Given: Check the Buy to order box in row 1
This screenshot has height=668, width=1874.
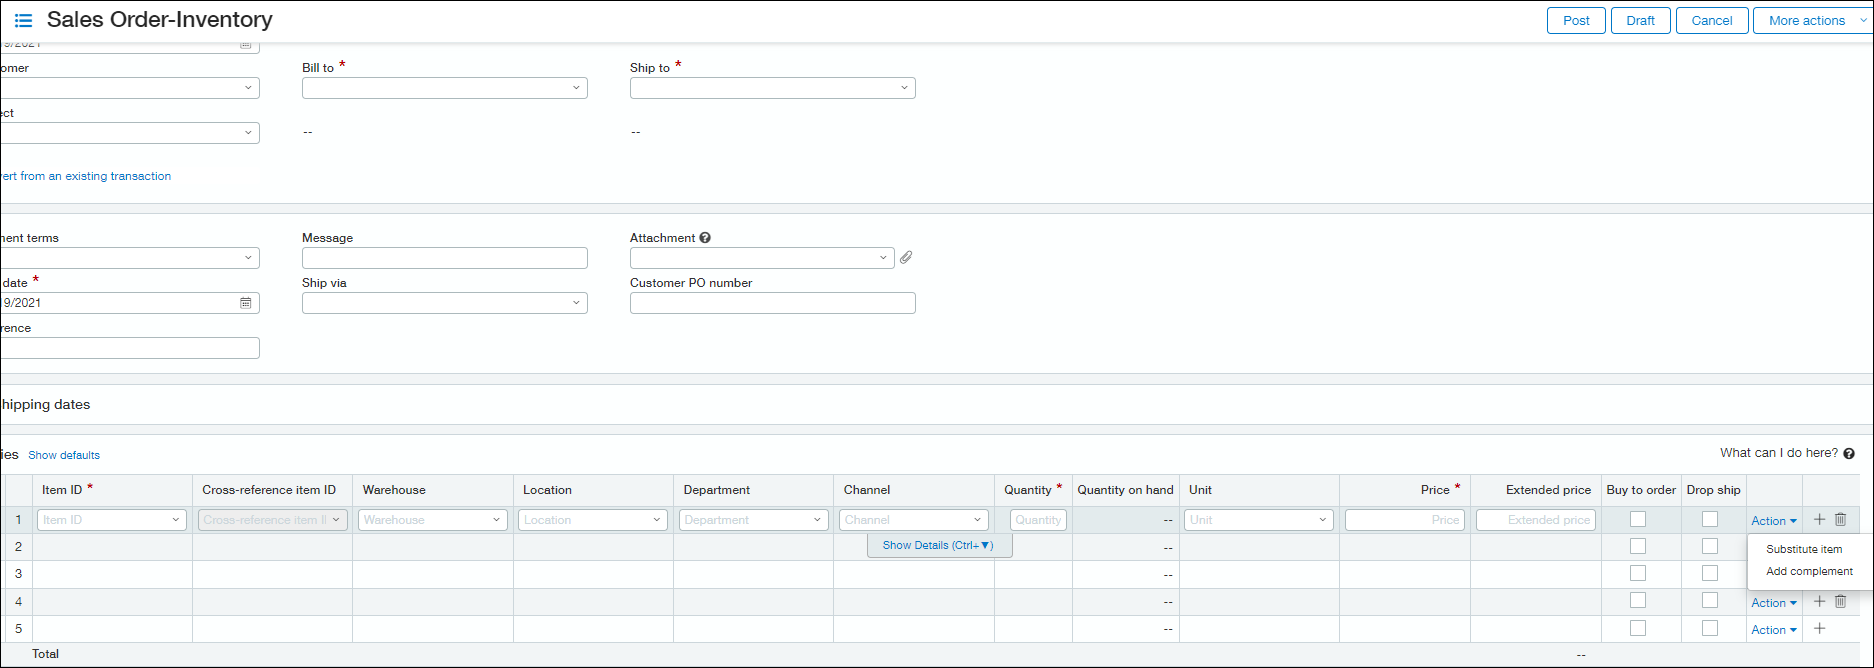Looking at the screenshot, I should pos(1638,520).
